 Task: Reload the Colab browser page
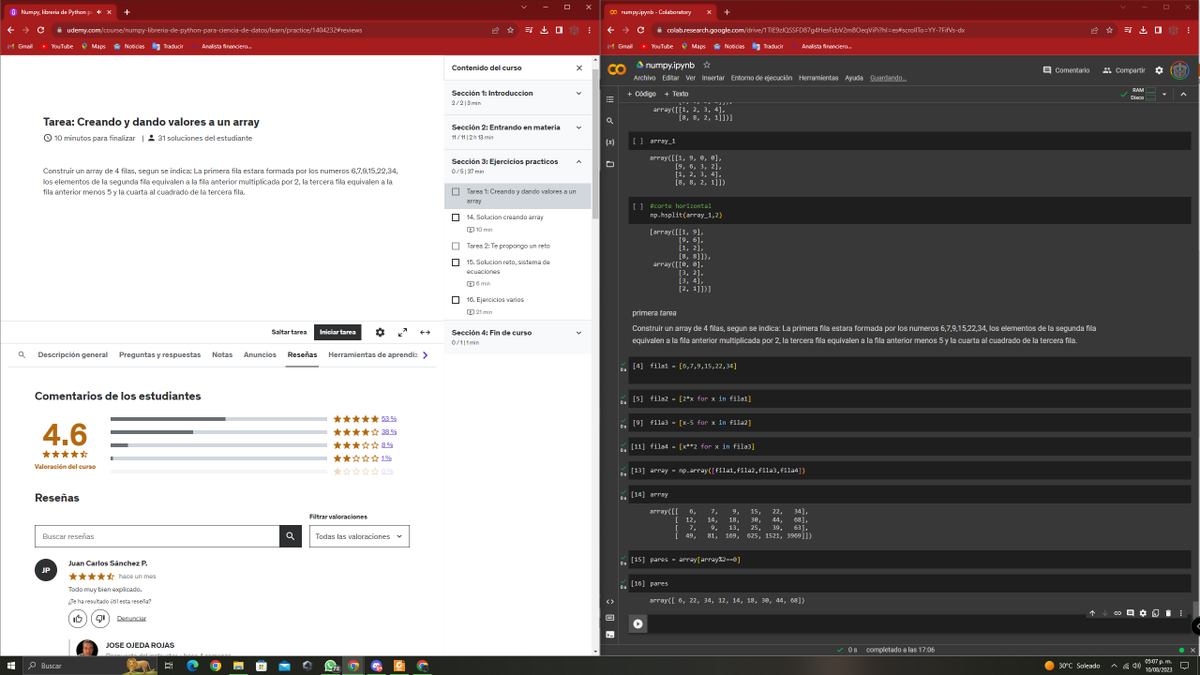coord(641,30)
